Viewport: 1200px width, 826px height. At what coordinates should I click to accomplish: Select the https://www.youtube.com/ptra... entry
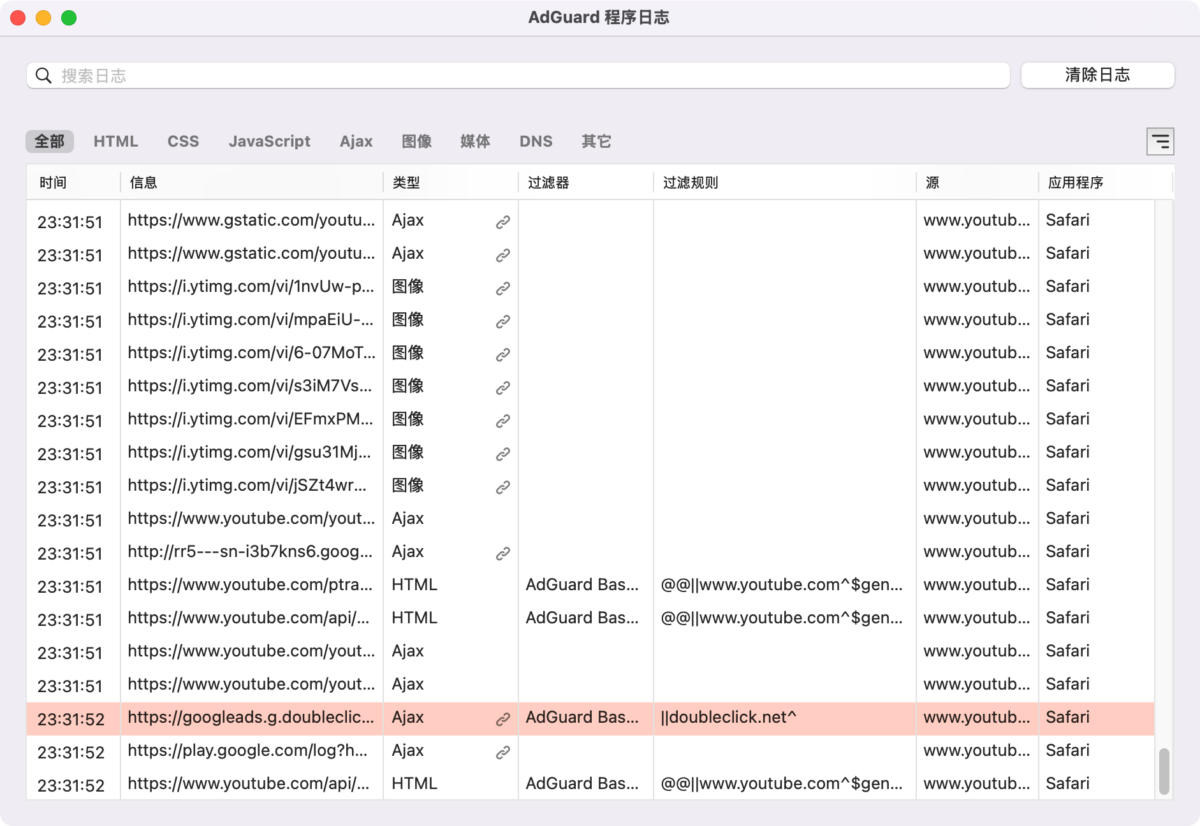591,584
